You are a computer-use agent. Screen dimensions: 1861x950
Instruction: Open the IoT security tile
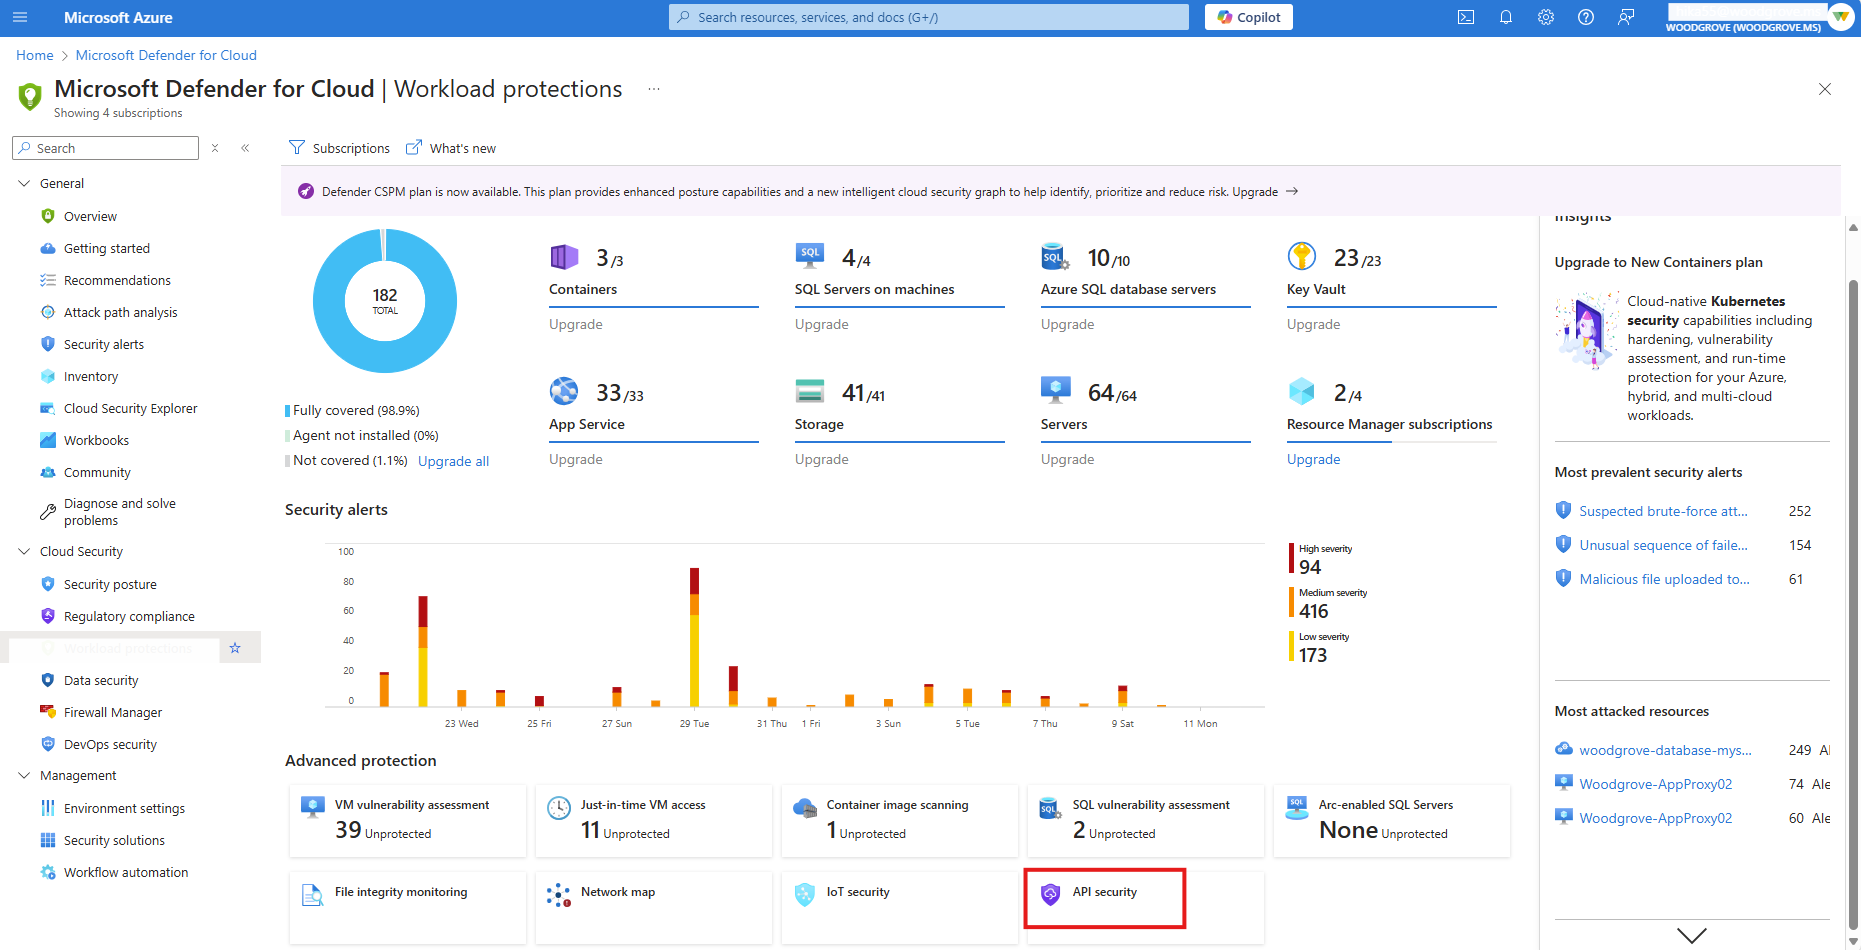(x=857, y=893)
